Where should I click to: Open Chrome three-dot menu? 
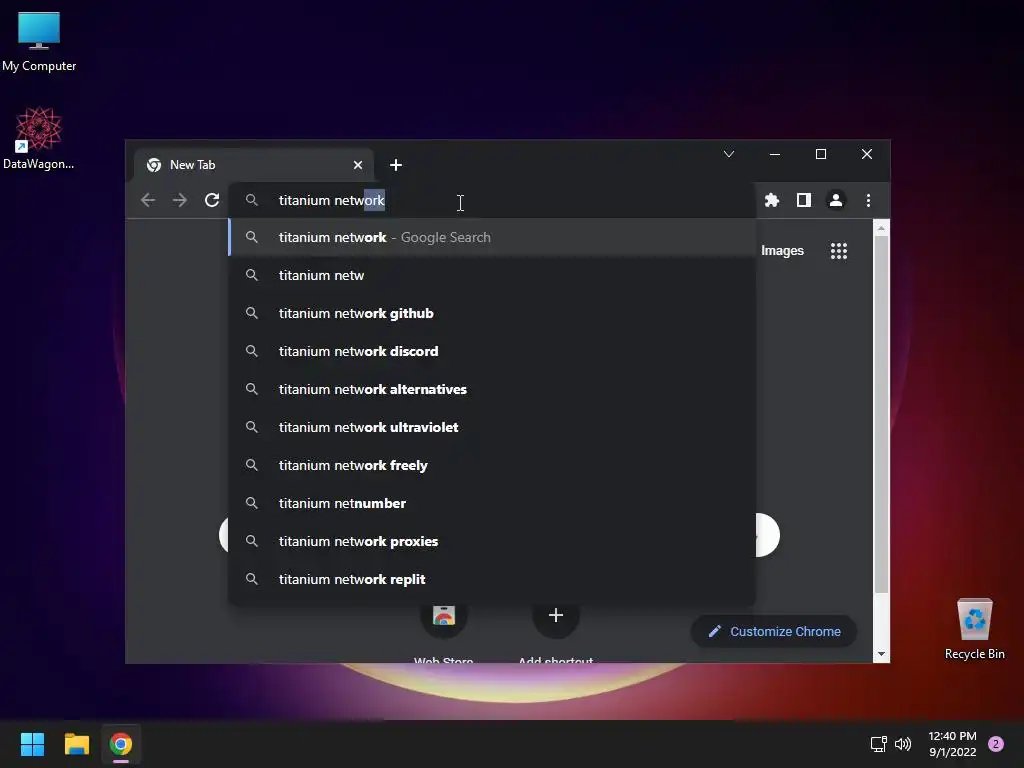[868, 200]
